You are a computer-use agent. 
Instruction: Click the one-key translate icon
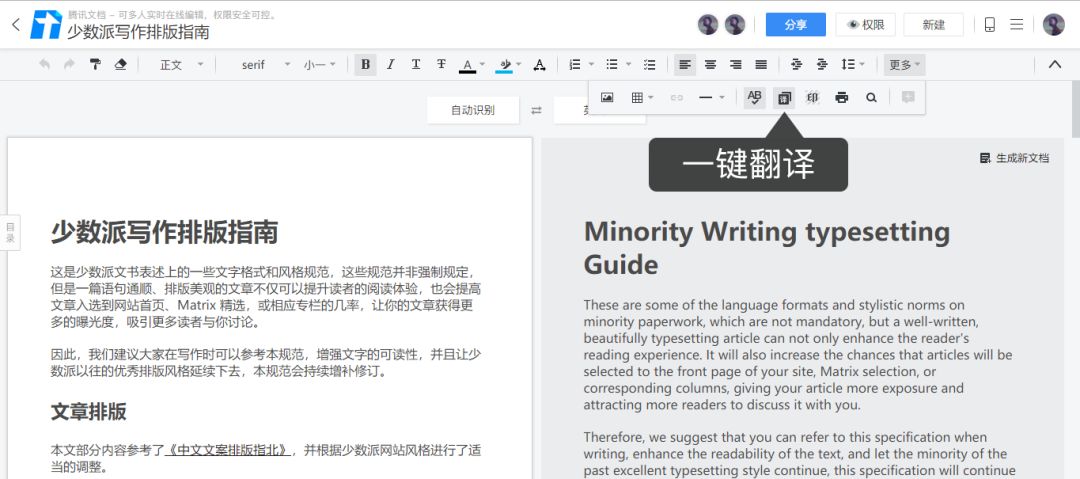[784, 98]
